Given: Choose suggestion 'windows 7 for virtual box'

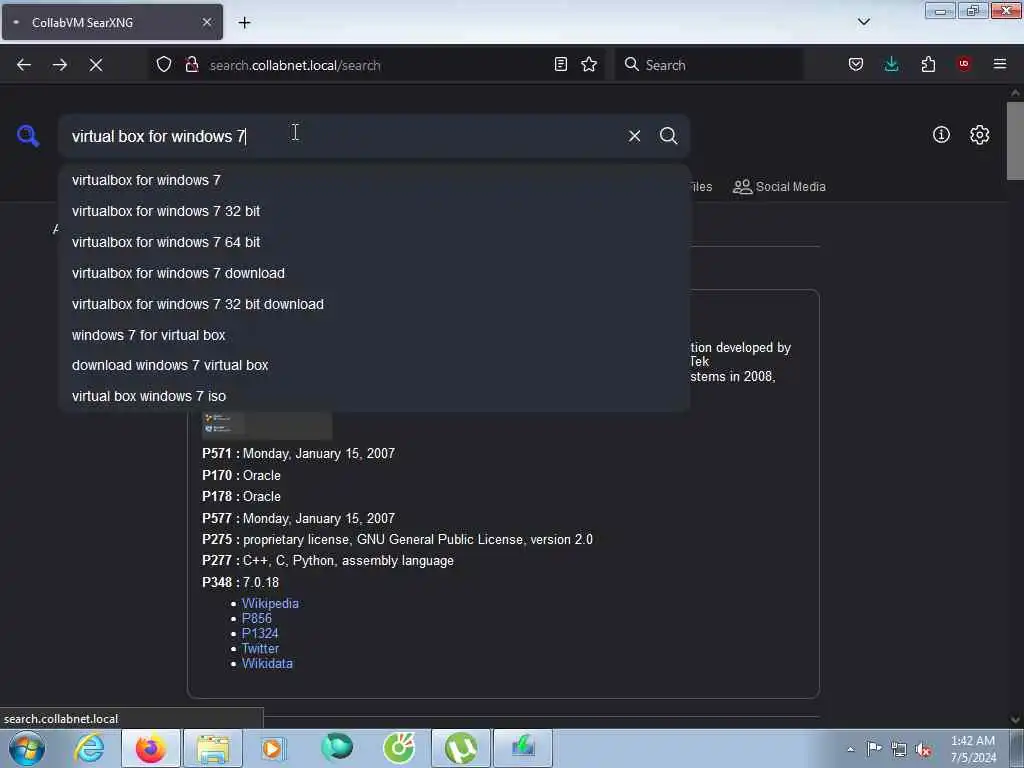Looking at the screenshot, I should click(374, 335).
